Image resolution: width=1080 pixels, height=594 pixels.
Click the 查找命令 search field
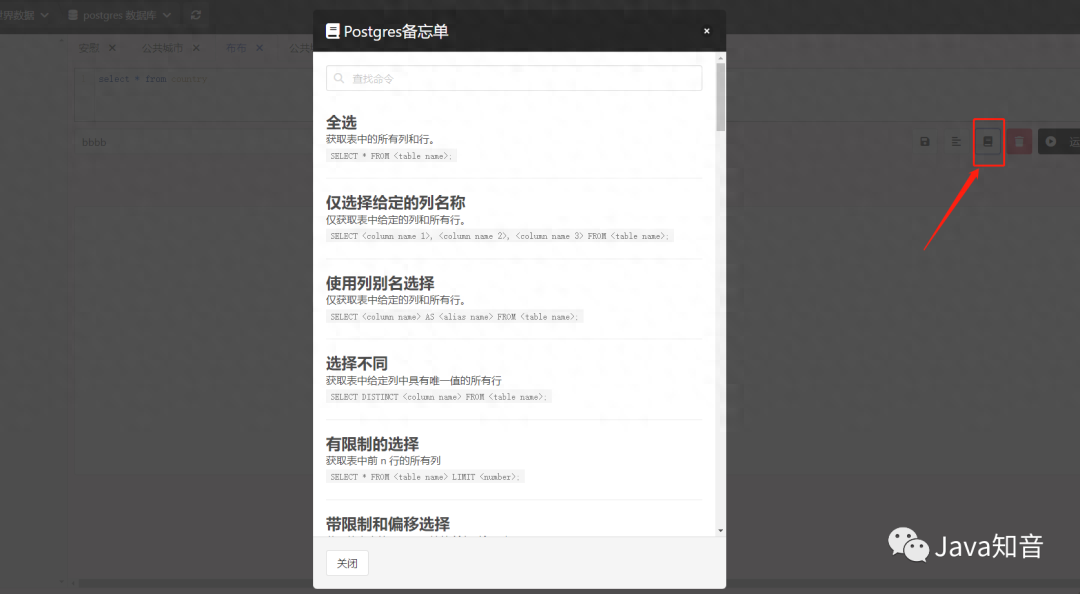pos(514,78)
